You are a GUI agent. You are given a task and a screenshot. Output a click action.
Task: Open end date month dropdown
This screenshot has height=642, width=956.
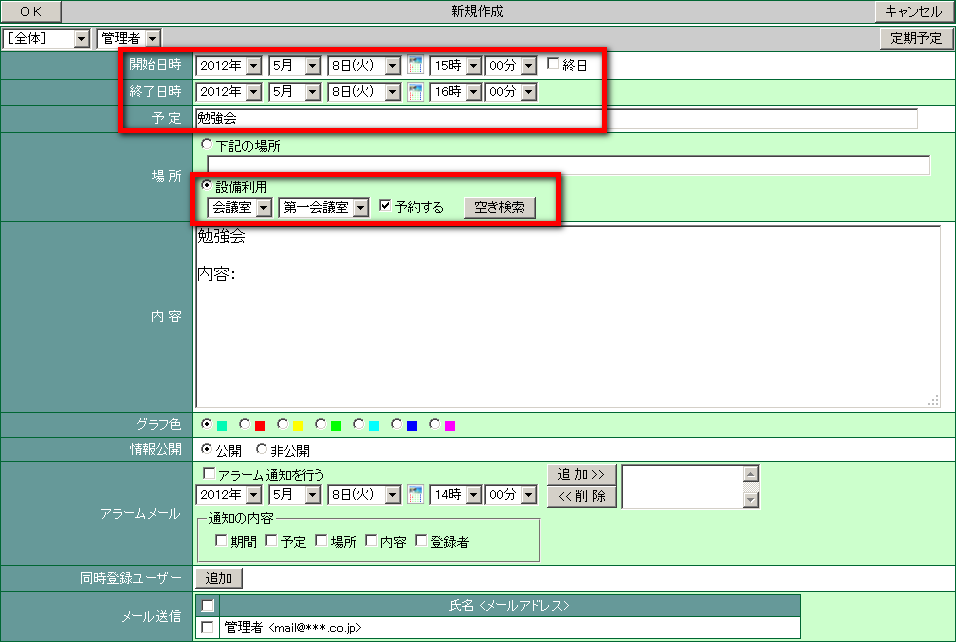(x=294, y=92)
